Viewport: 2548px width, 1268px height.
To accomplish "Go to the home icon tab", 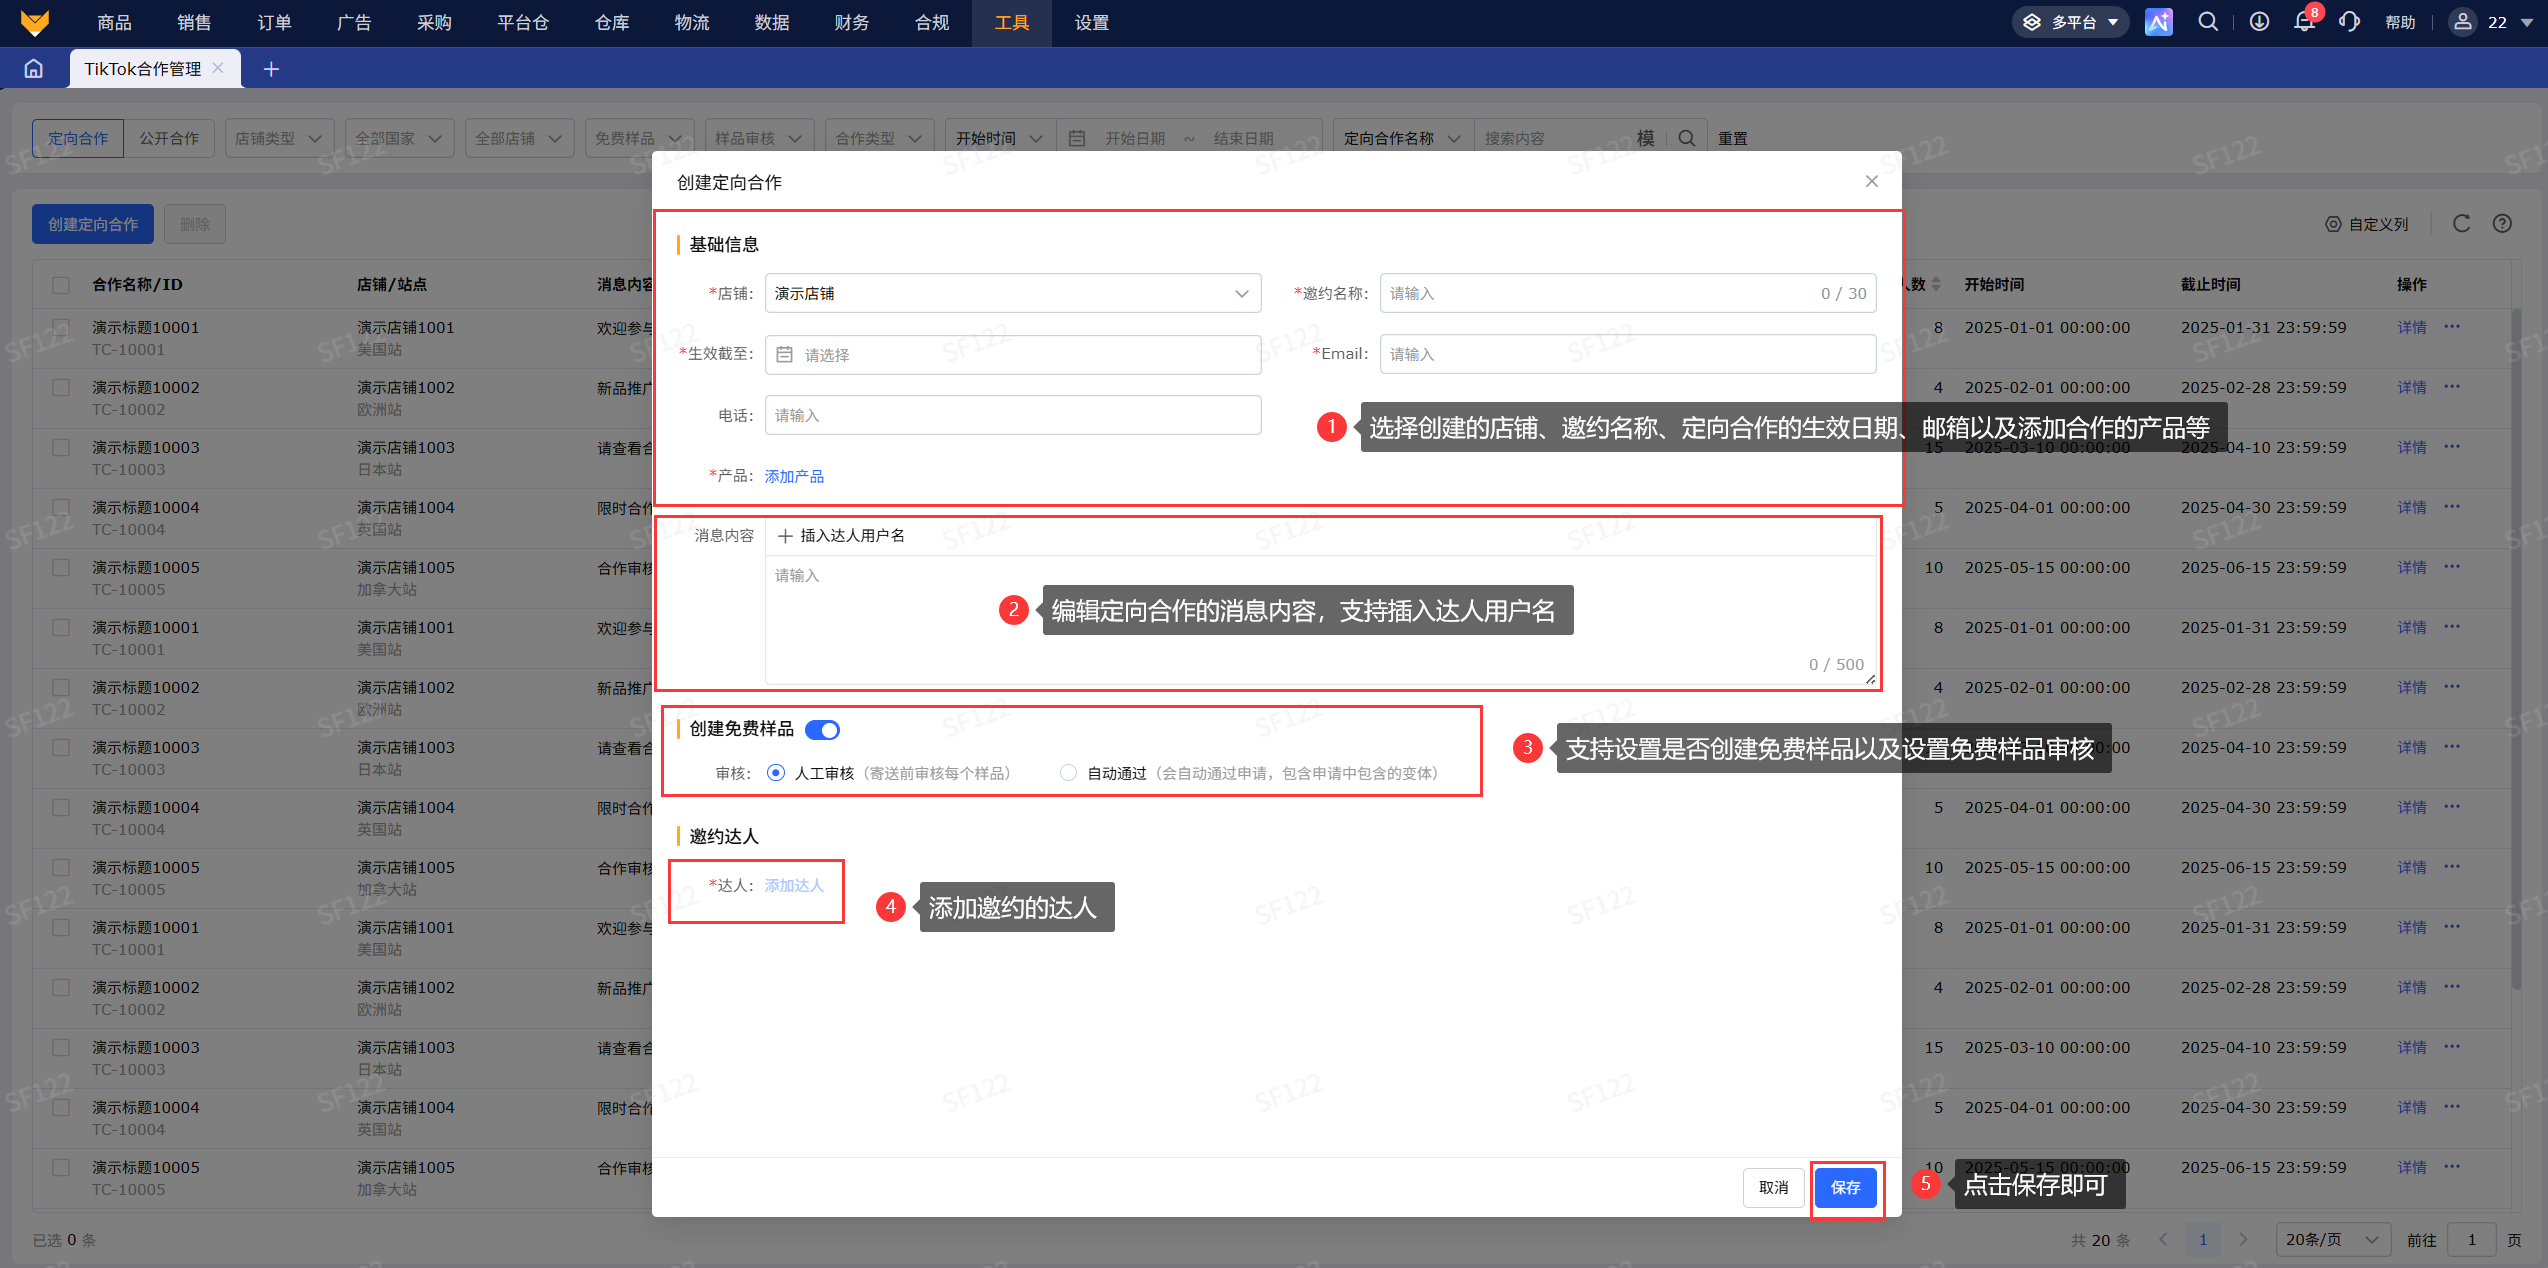I will (34, 69).
